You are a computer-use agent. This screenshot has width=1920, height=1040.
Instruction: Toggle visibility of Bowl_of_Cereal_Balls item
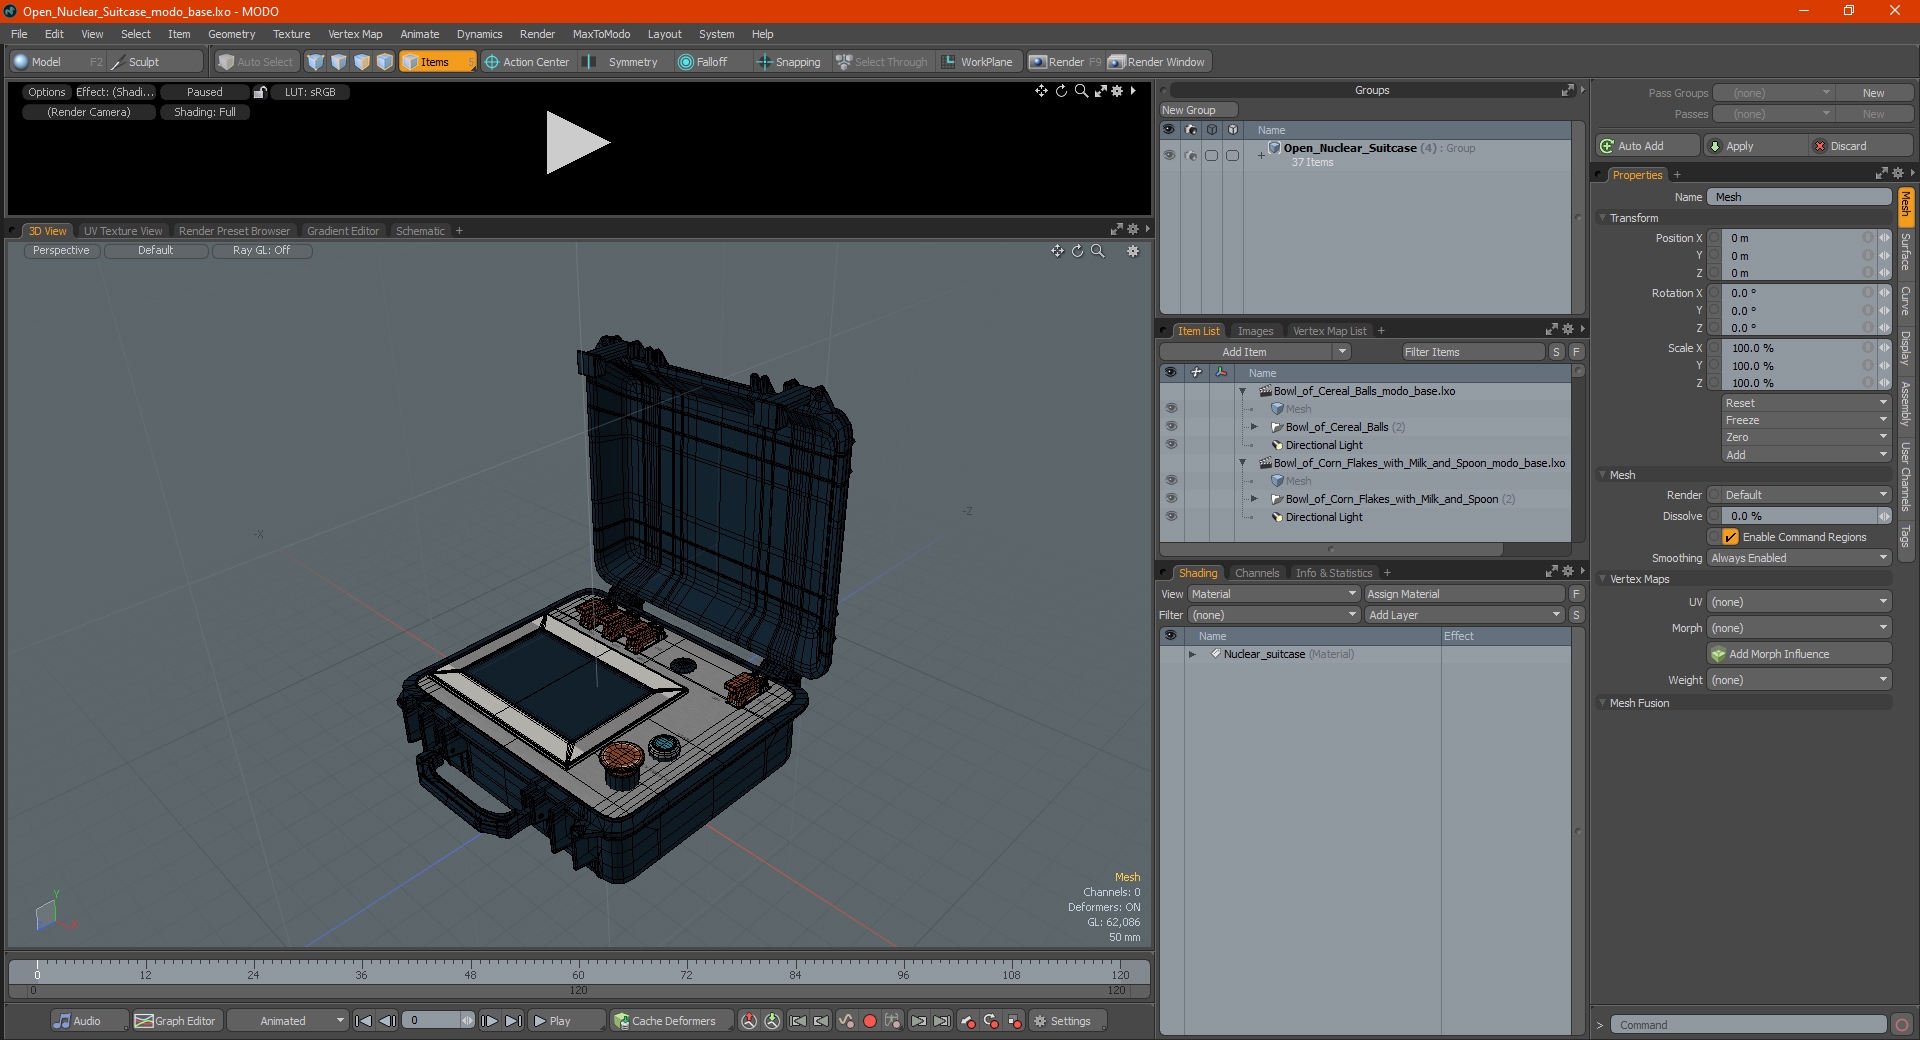click(x=1171, y=427)
